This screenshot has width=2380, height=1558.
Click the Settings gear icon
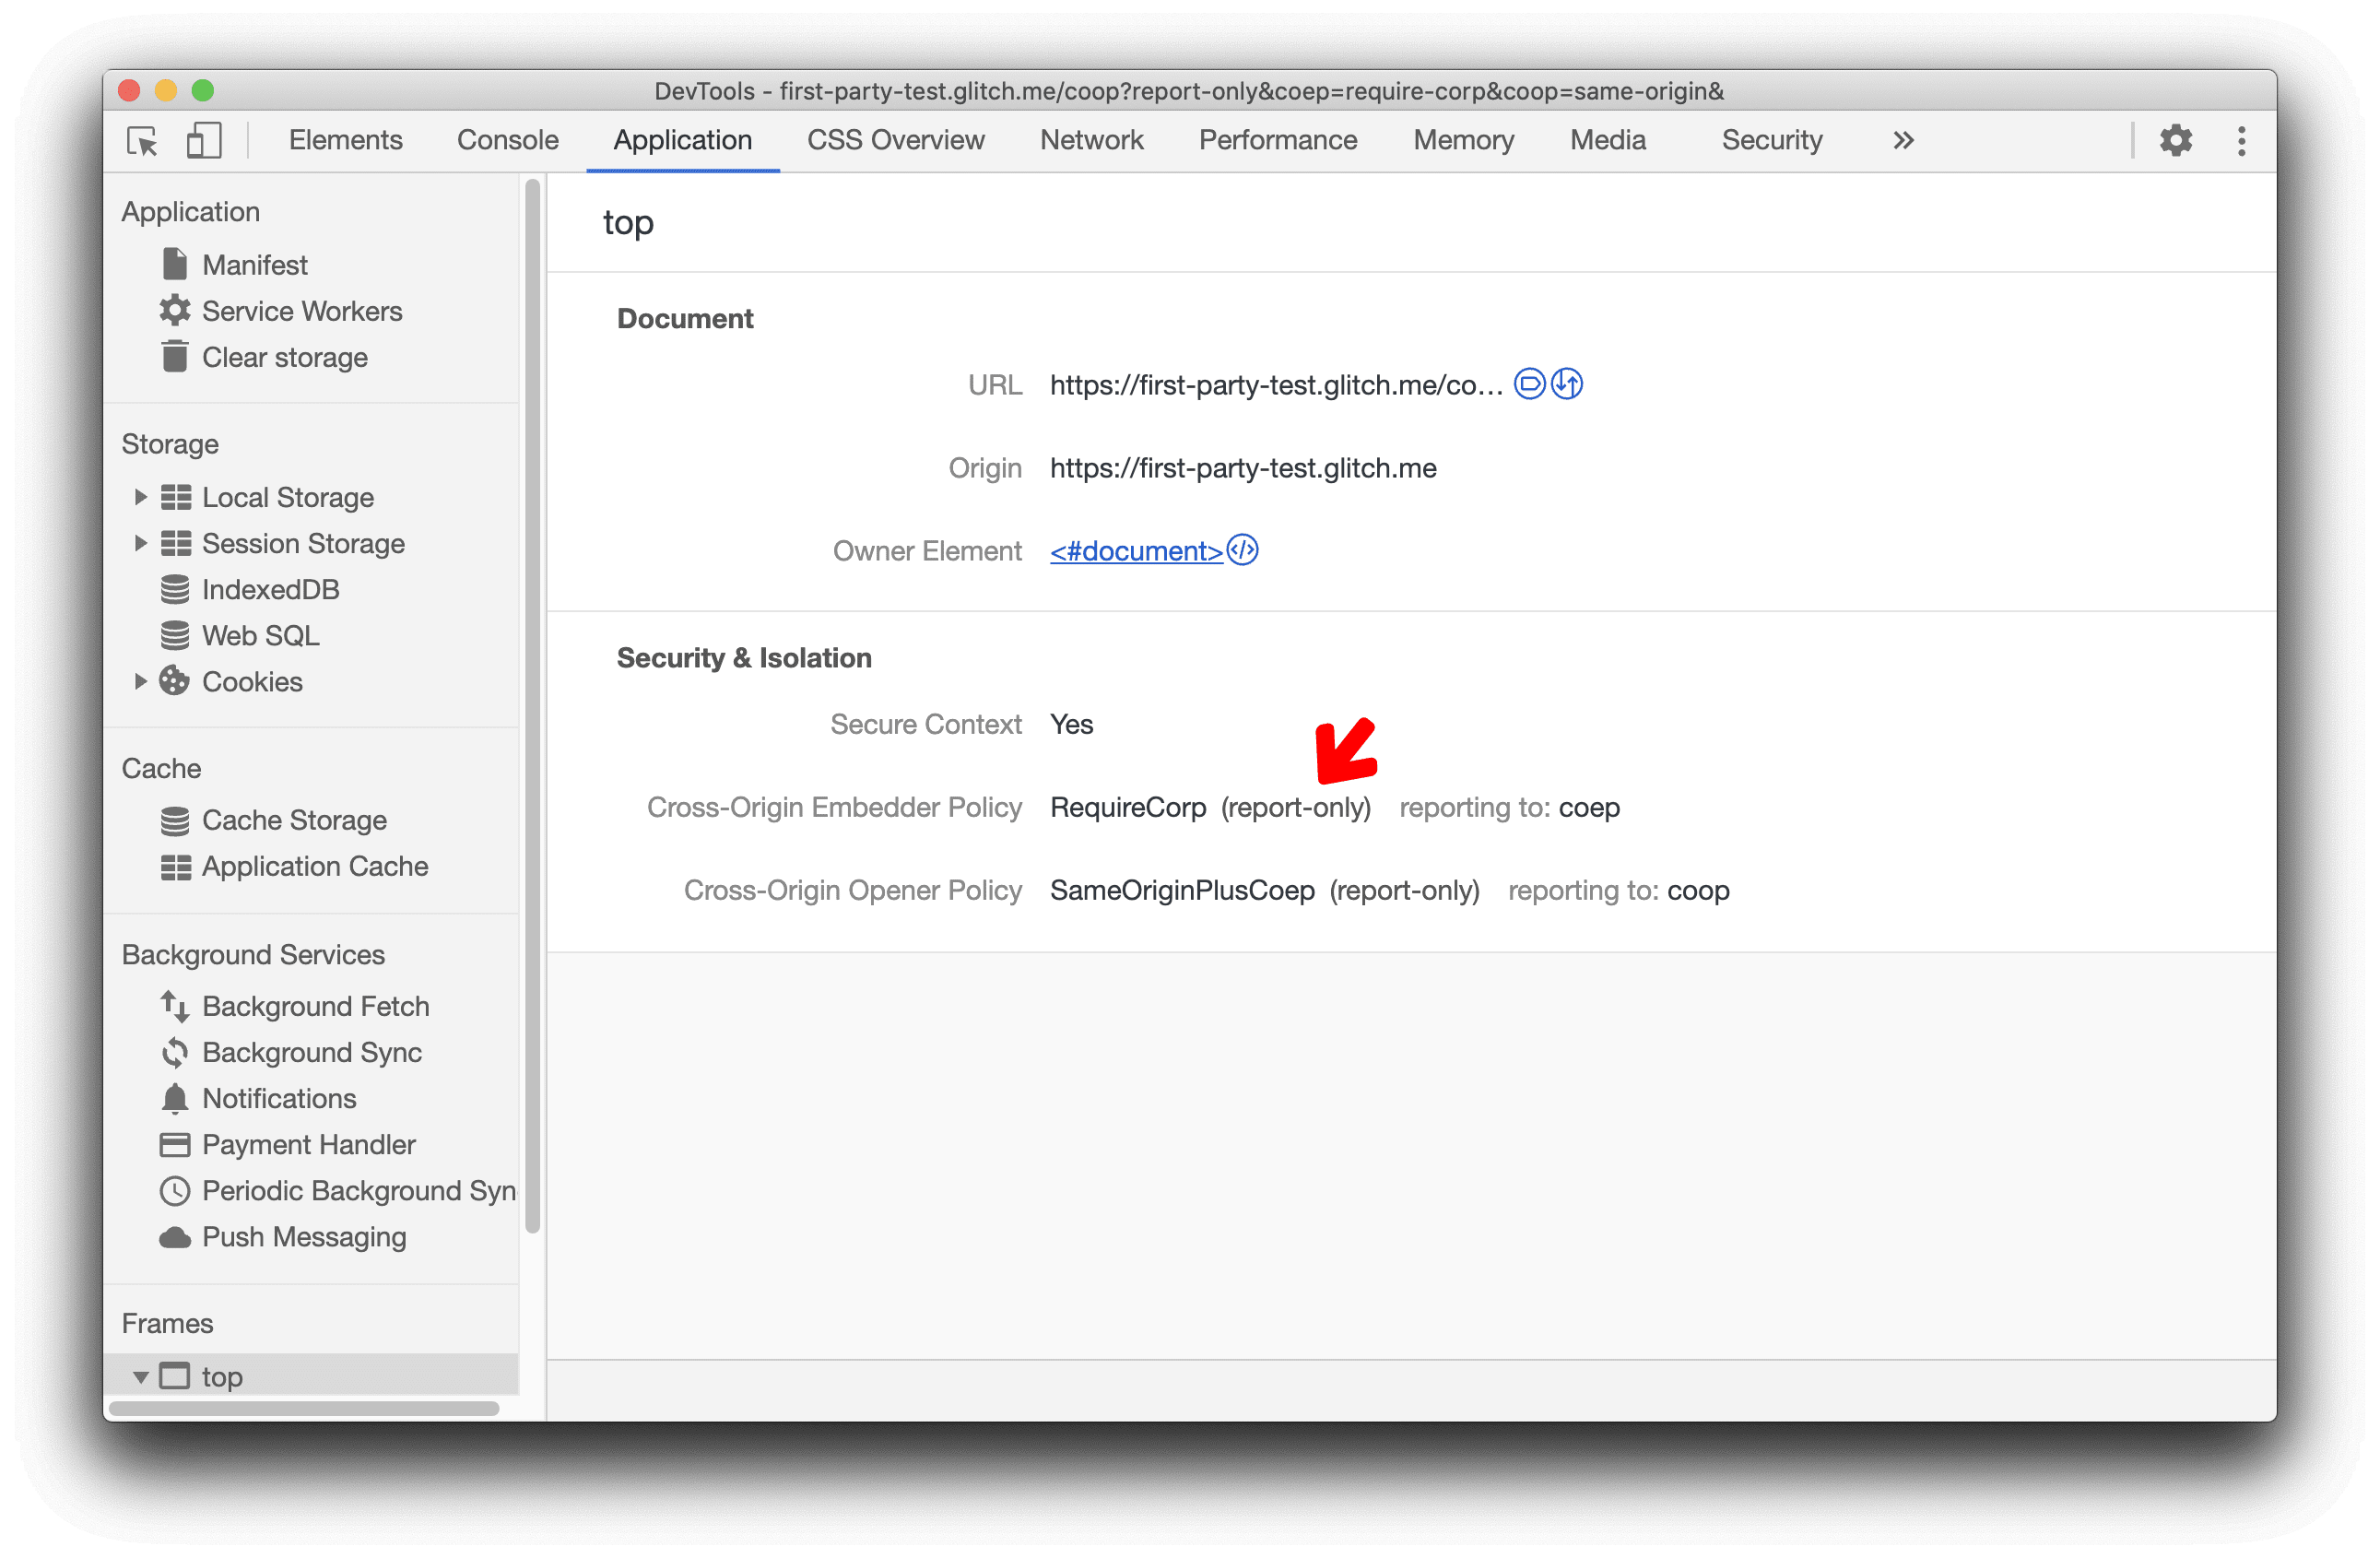coord(2176,139)
